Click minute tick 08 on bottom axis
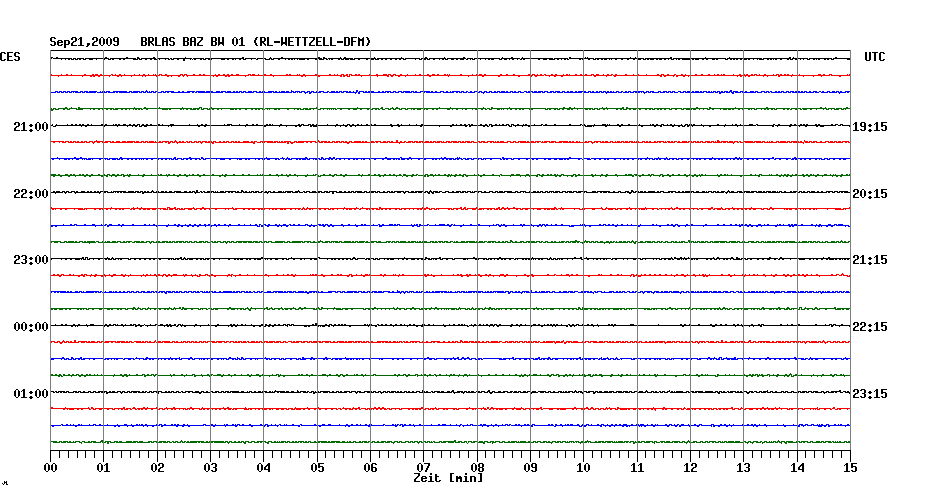This screenshot has width=930, height=494. point(477,467)
